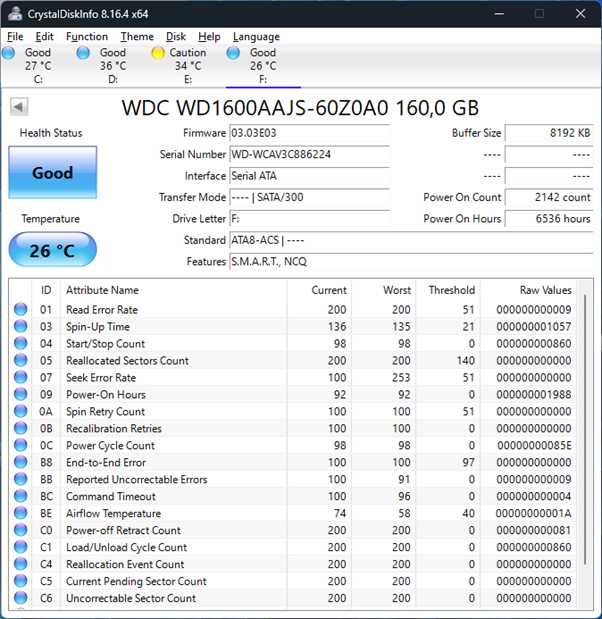The width and height of the screenshot is (602, 619).
Task: Click status orb of Reallocation Event Count row
Action: [21, 564]
